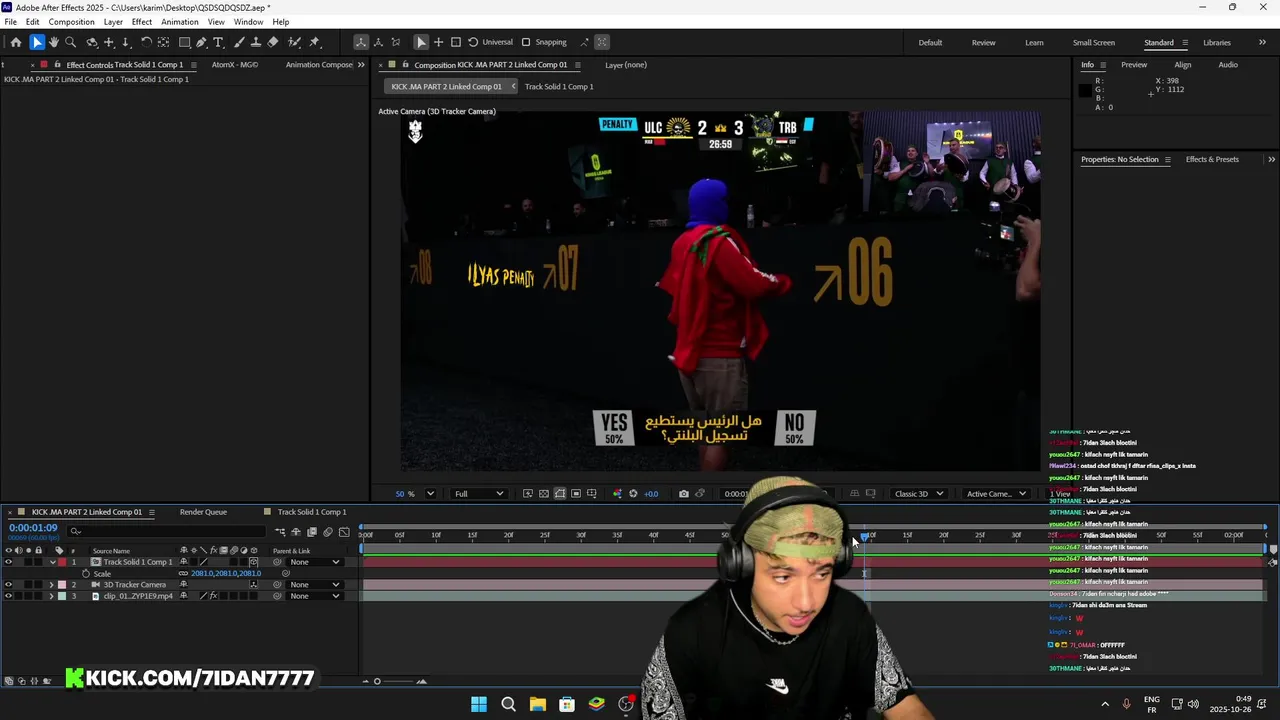Select the Pen tool
This screenshot has width=1280, height=720.
point(201,42)
